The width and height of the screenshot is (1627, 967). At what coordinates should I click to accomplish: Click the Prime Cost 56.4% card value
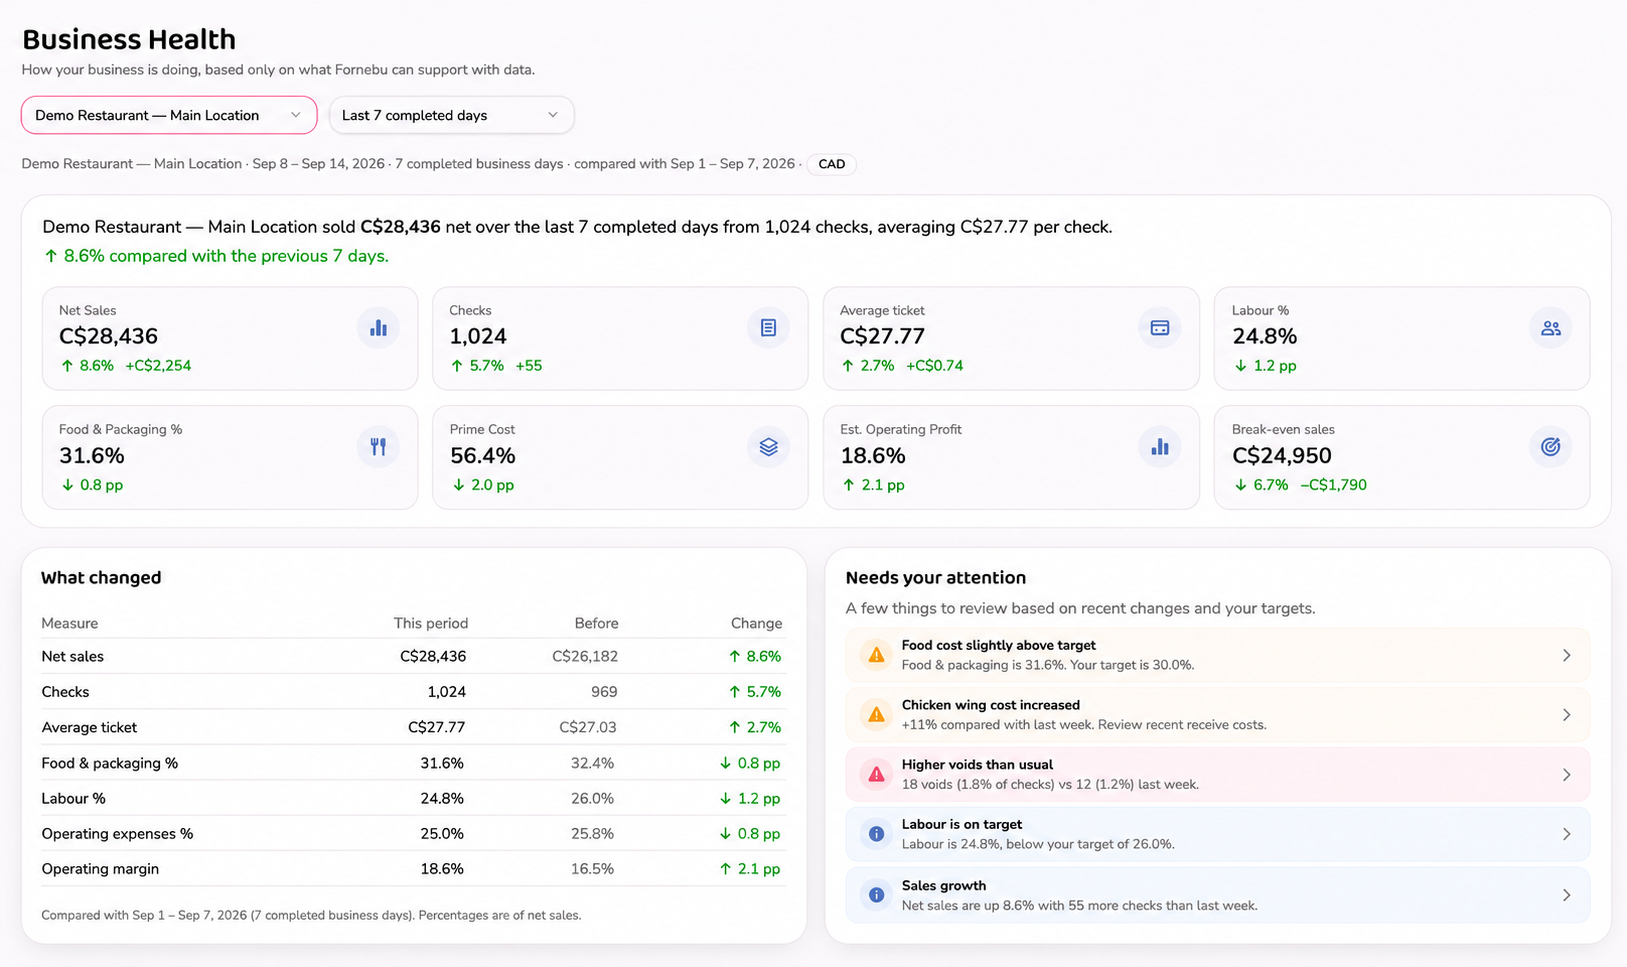click(482, 456)
